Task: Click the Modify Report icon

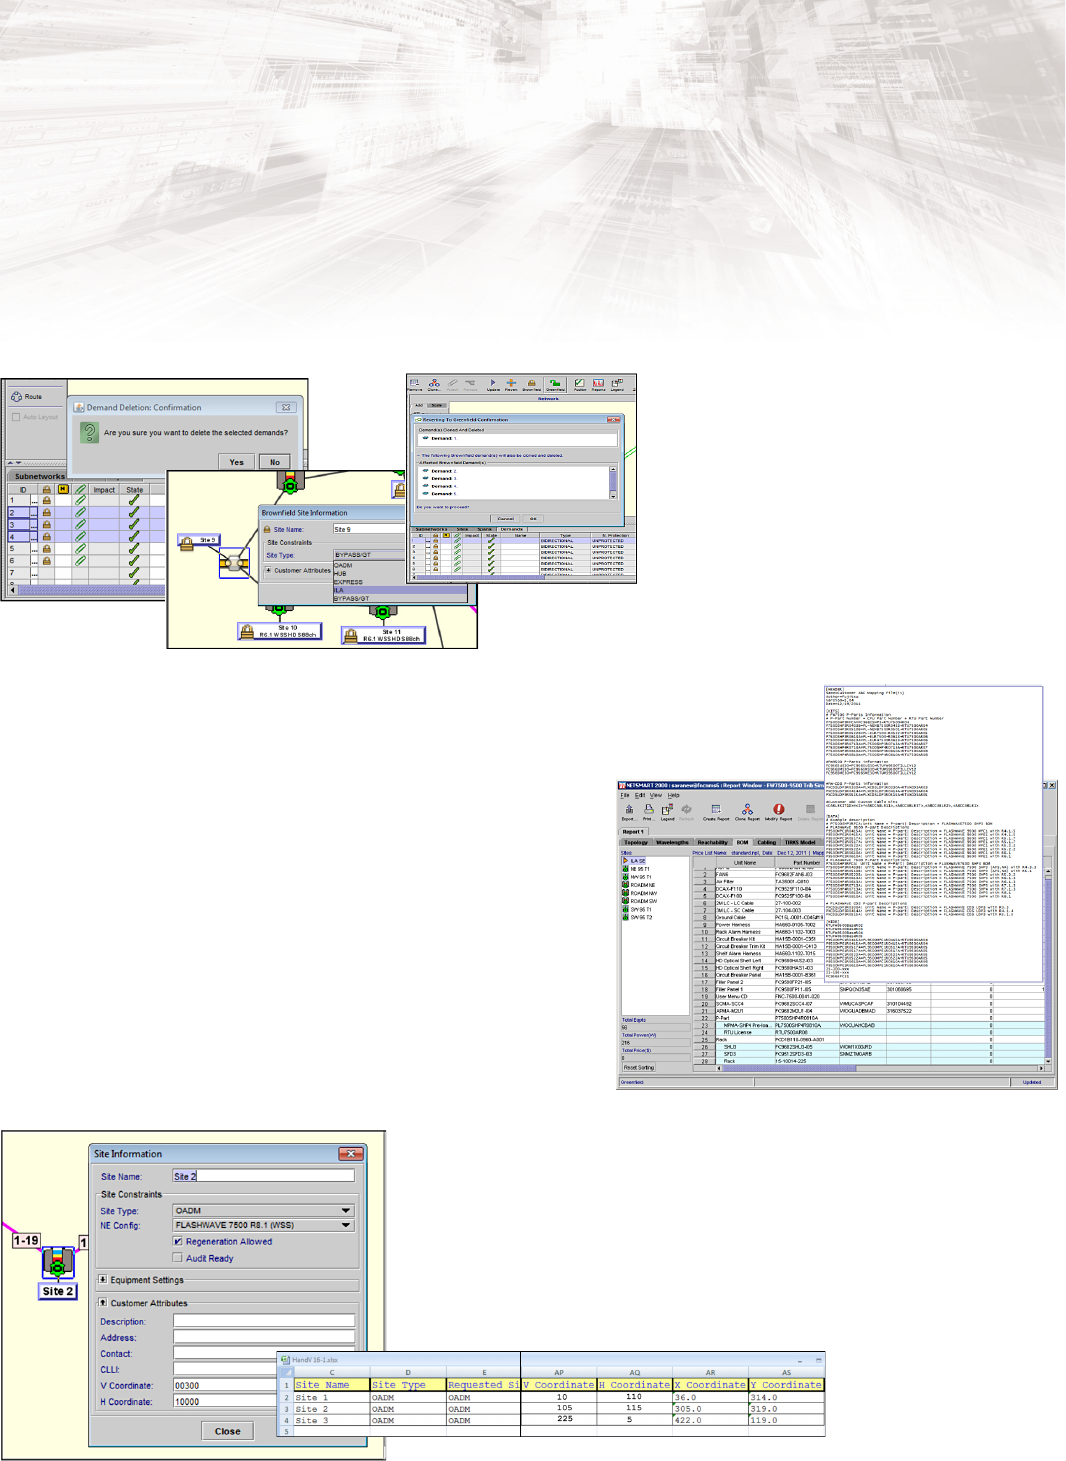Action: (x=778, y=811)
